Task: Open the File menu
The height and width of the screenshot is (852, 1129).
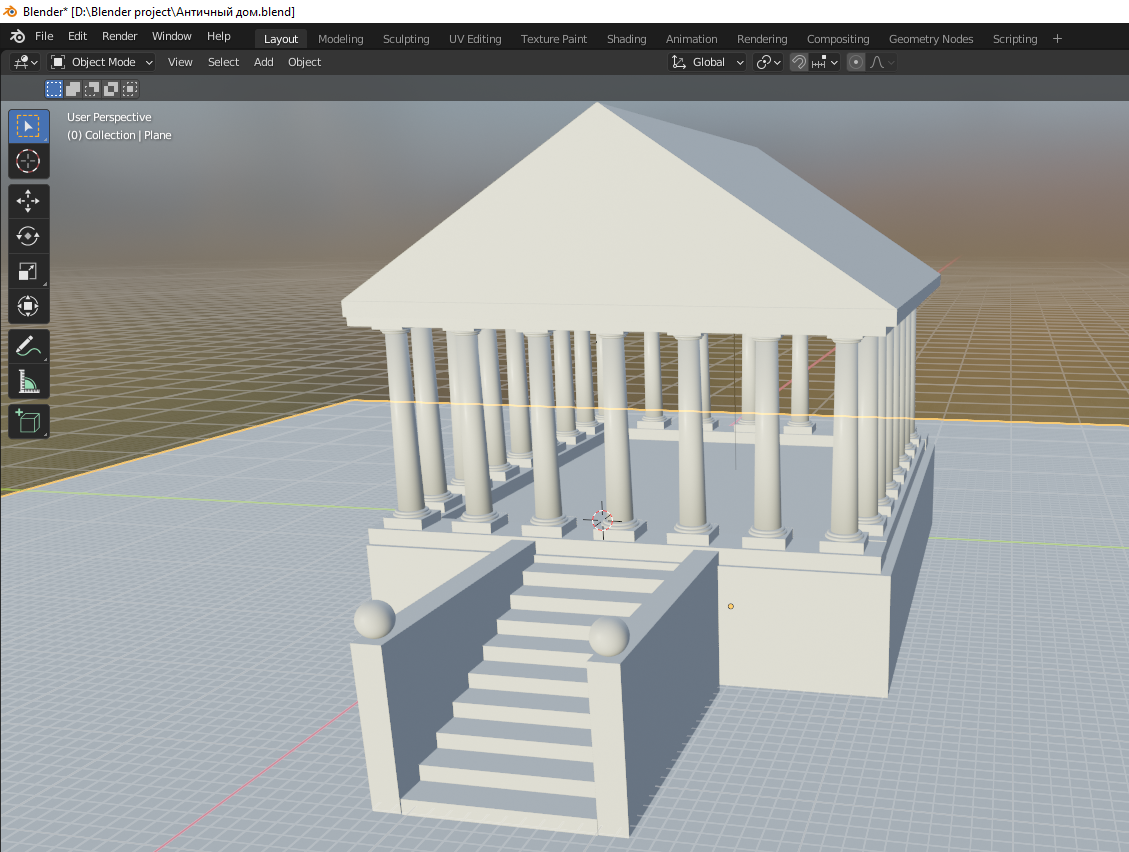Action: pos(44,36)
